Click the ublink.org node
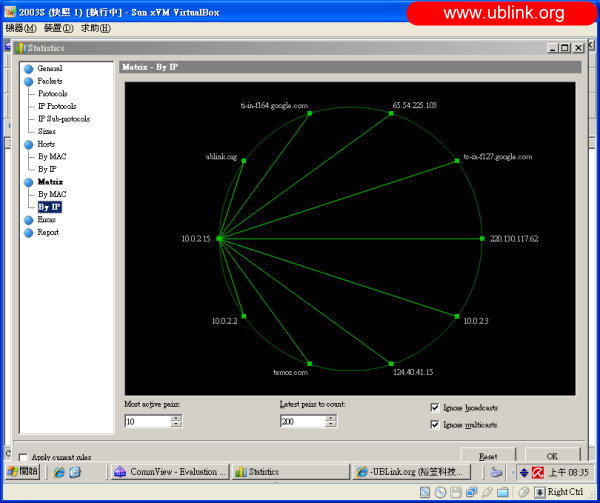Screen dimensions: 600x503 pos(244,161)
